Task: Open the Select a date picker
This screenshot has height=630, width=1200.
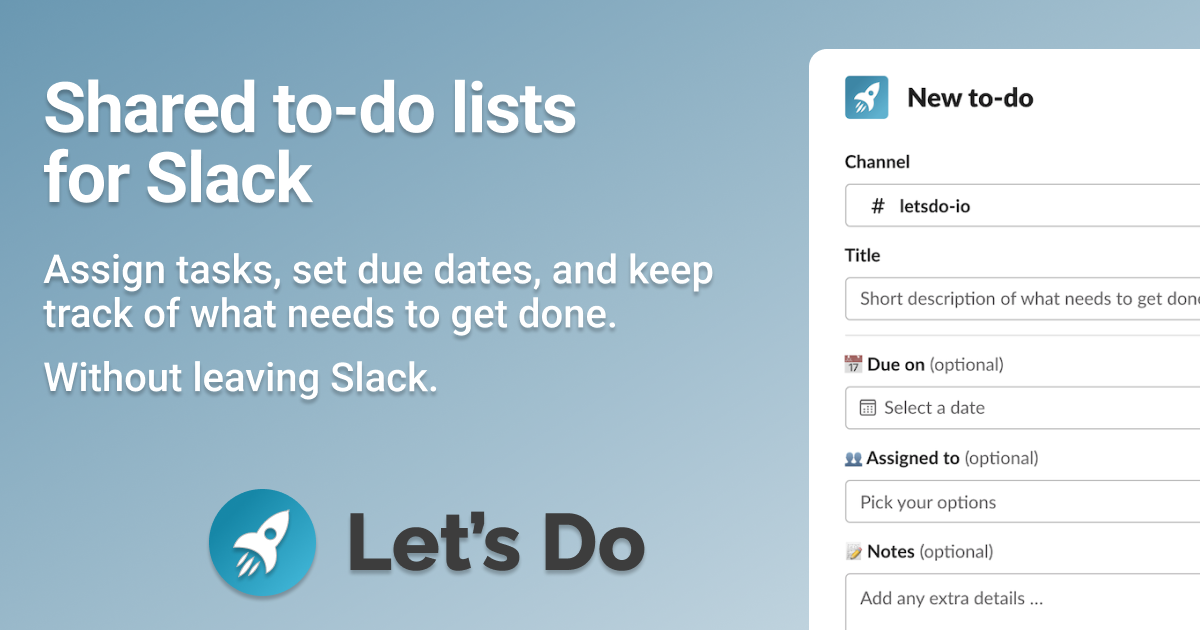Action: pyautogui.click(x=1022, y=408)
